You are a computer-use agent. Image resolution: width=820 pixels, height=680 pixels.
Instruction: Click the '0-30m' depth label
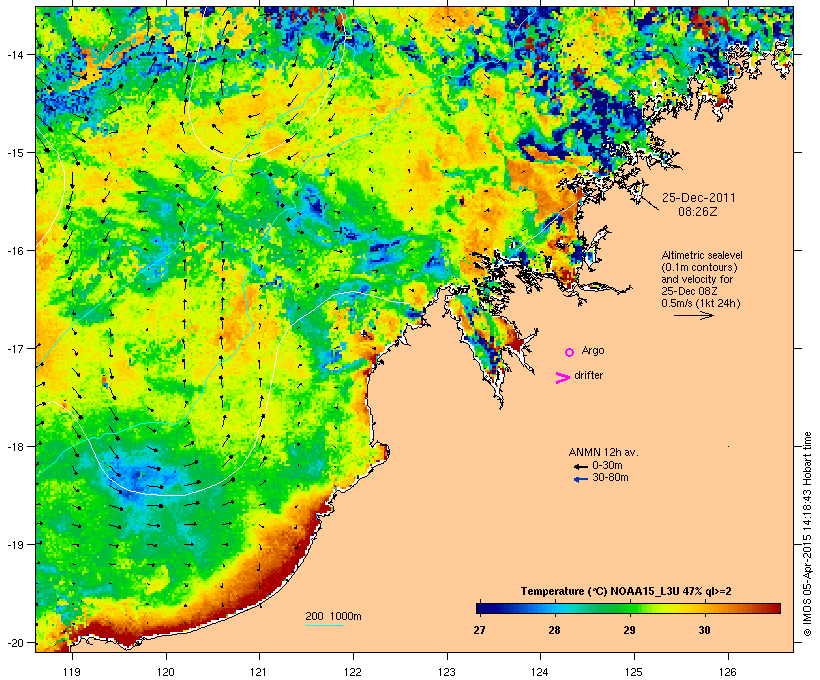pos(607,465)
